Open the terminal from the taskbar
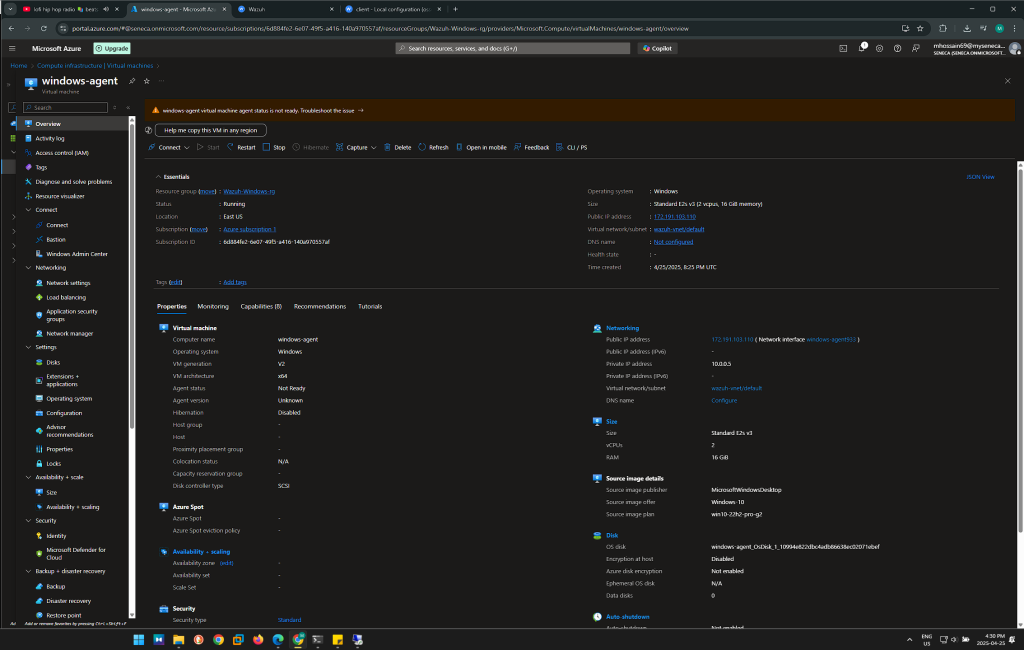Image resolution: width=1024 pixels, height=650 pixels. click(x=317, y=640)
